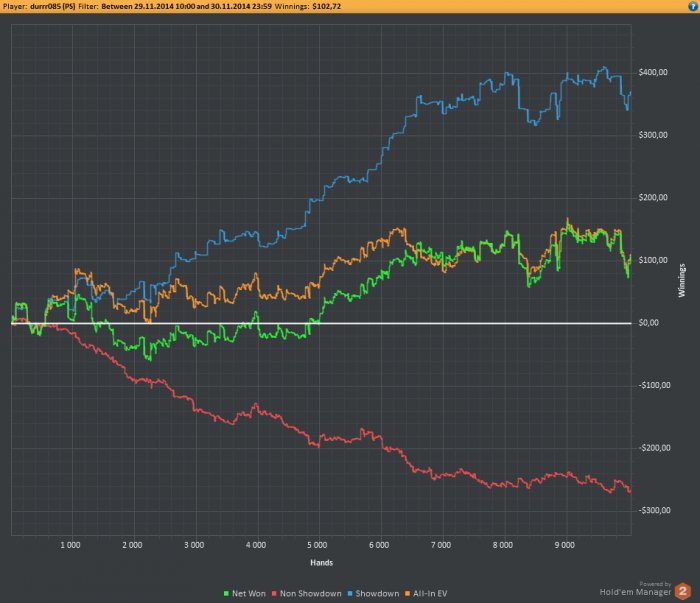Toggle the orange All-In EV legend swatch
This screenshot has width=700, height=603.
click(407, 594)
